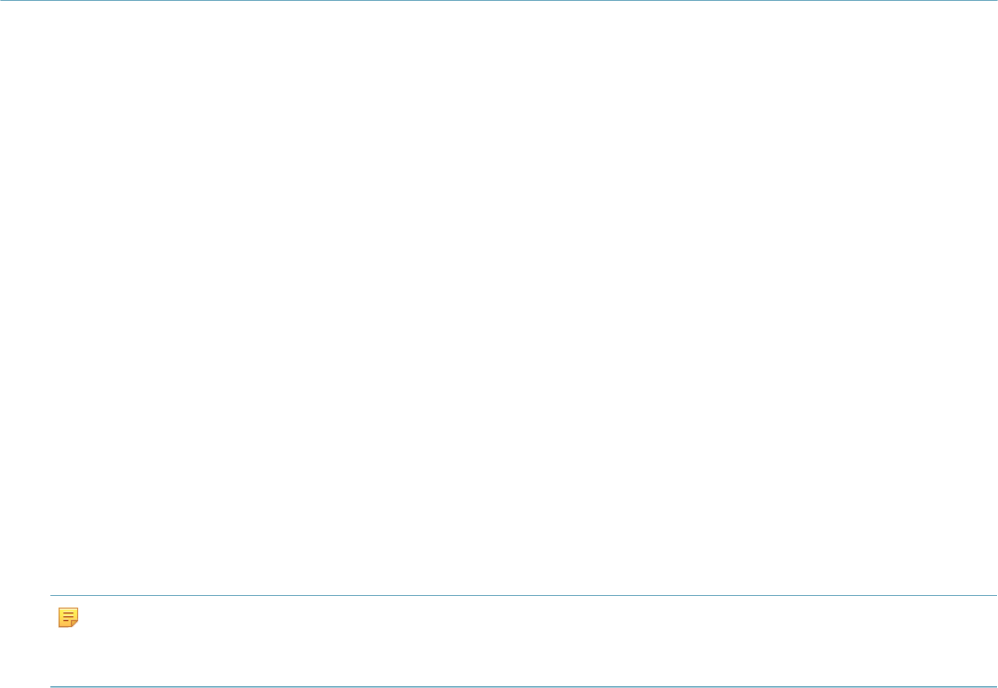998x688 pixels.
Task: Click the lined yellow paper icon
Action: click(68, 617)
